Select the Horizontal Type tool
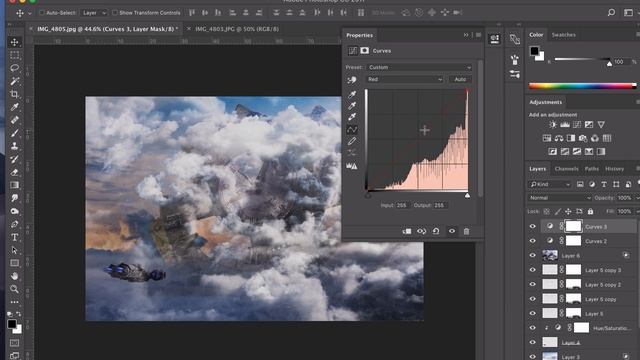Screen dimensions: 640x360 (x=14, y=237)
